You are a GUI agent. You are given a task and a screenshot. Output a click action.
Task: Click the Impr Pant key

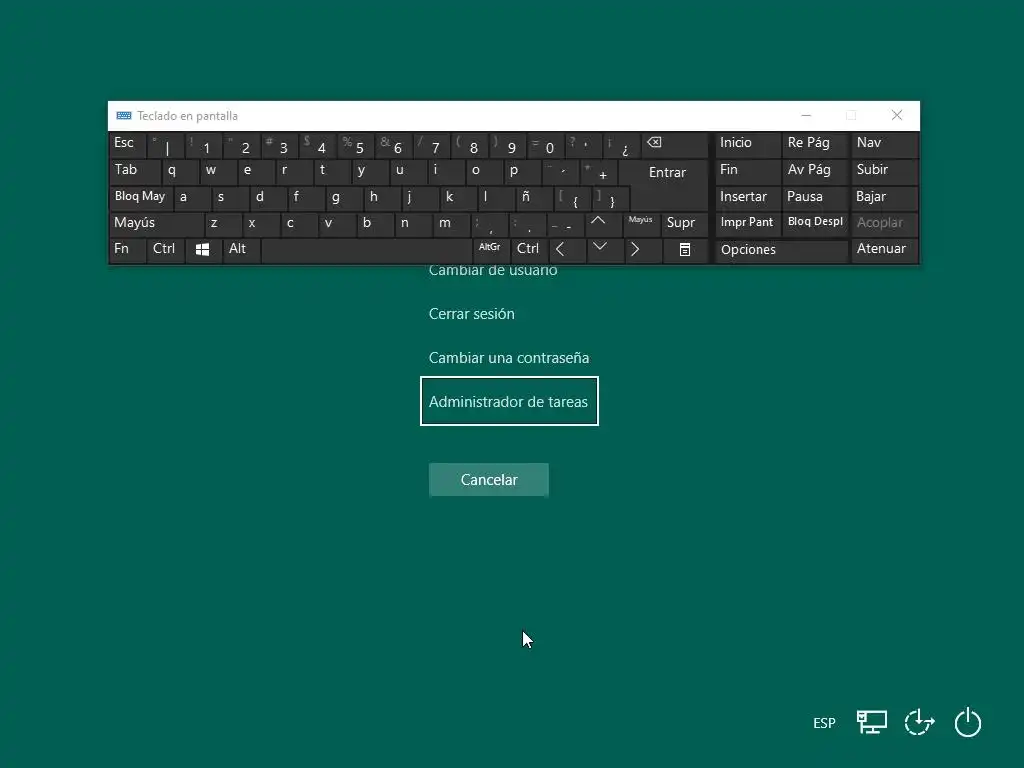[747, 223]
